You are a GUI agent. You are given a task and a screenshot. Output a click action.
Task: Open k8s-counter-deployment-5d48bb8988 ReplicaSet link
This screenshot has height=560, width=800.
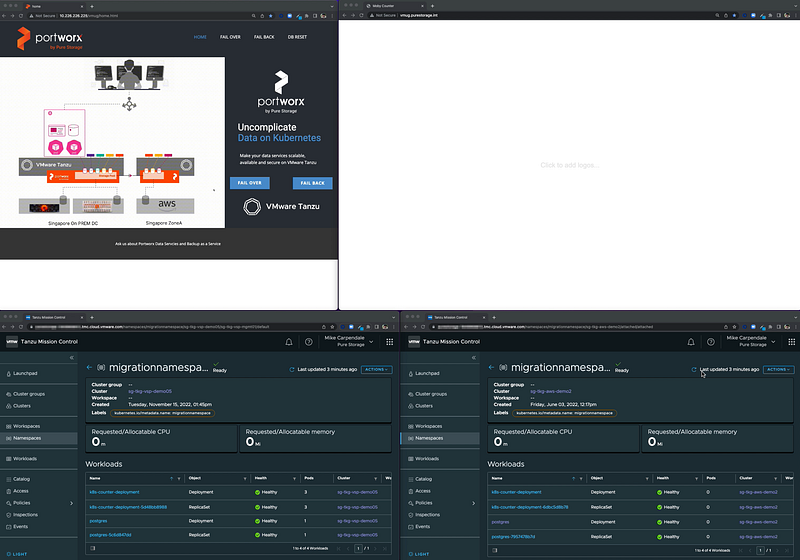click(128, 507)
